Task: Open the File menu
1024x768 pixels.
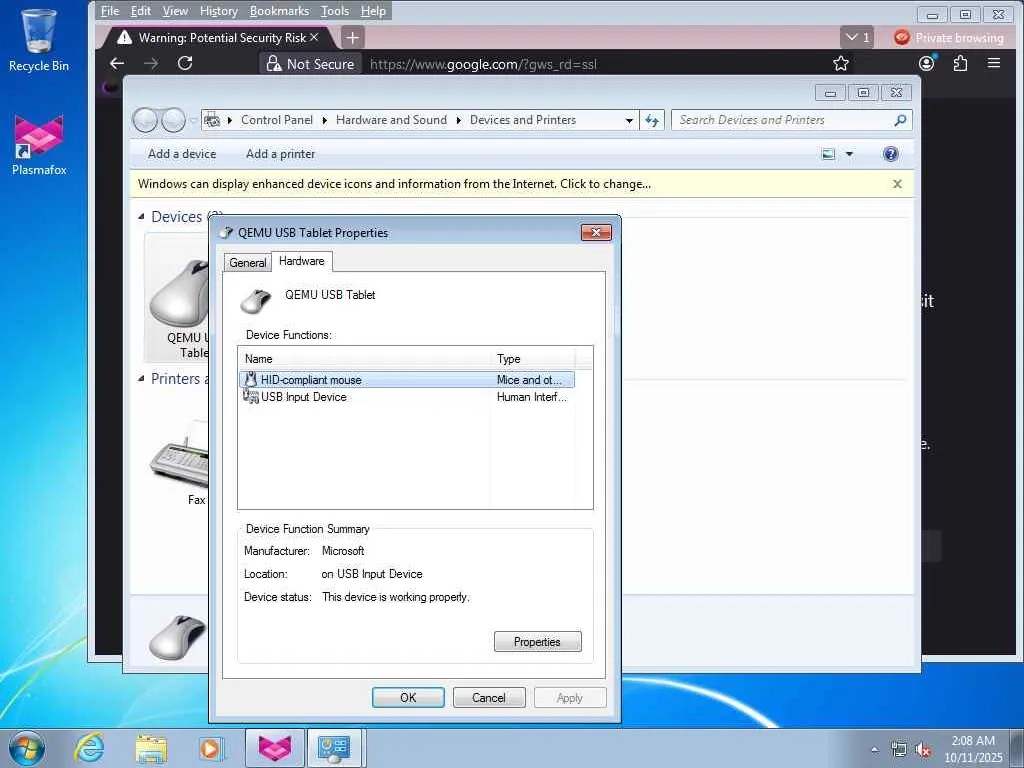Action: click(110, 11)
